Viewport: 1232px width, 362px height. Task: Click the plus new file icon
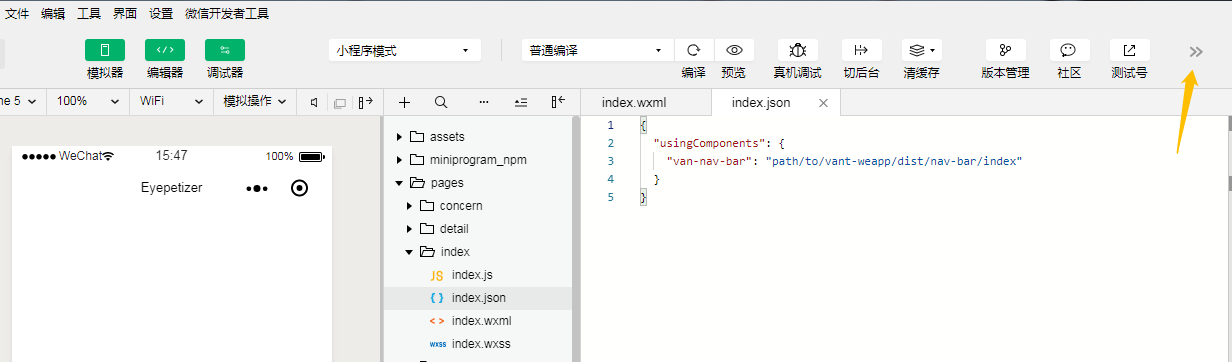404,102
